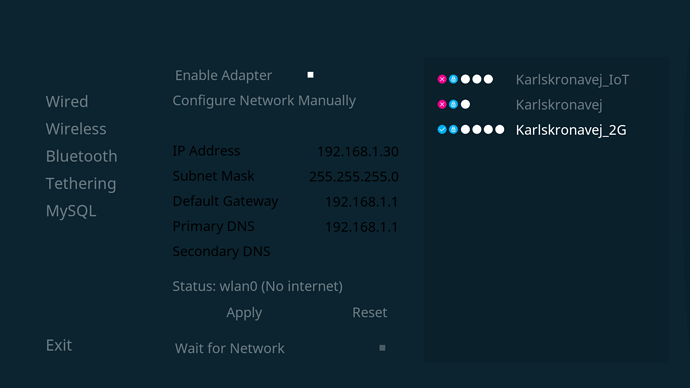Toggle Configure Network Manually option
Viewport: 690px width, 388px height.
(264, 101)
